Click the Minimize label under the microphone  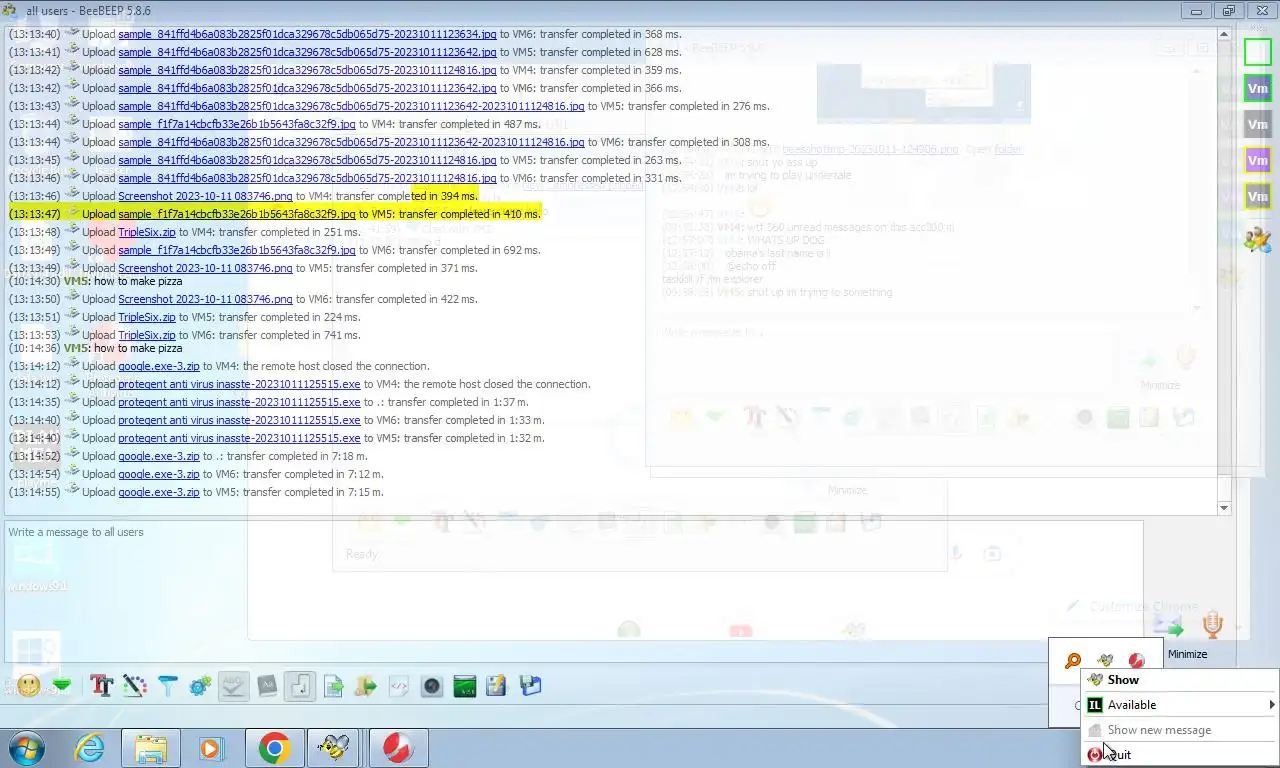[x=1187, y=654]
